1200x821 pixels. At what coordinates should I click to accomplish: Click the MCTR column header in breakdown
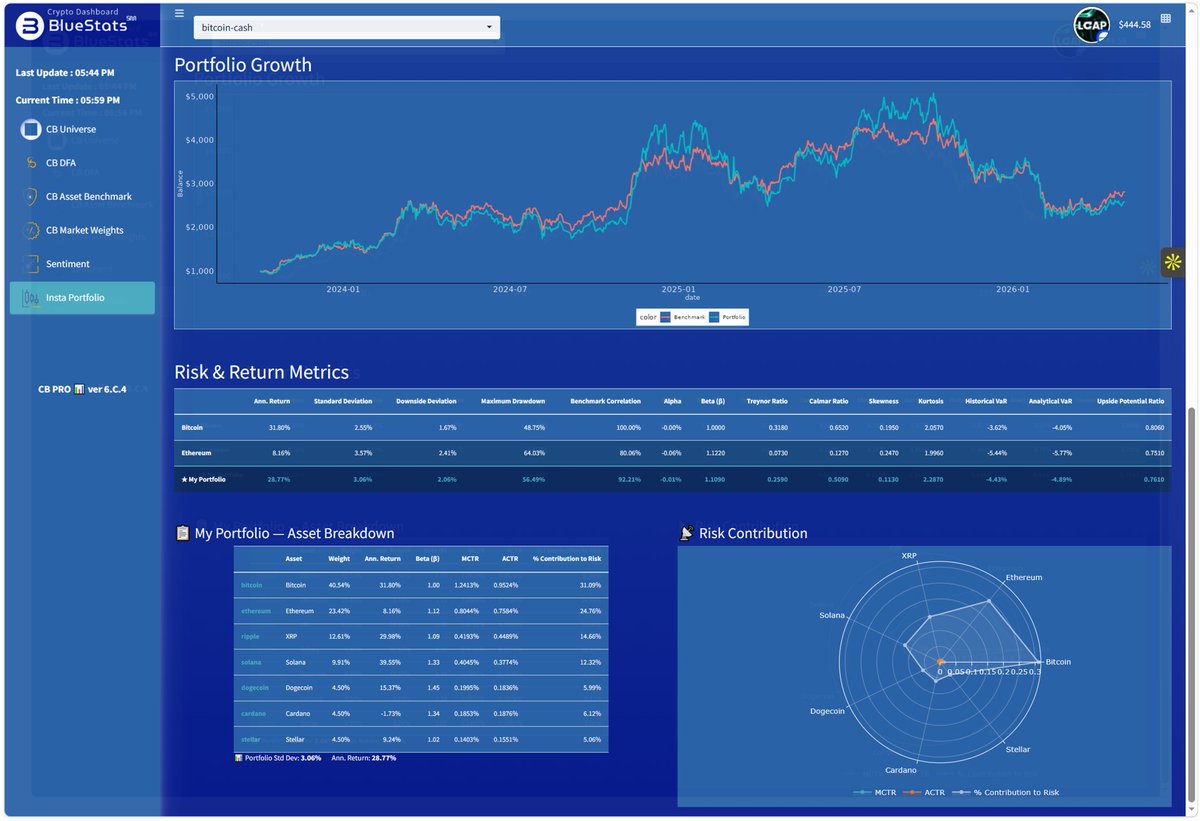(470, 559)
